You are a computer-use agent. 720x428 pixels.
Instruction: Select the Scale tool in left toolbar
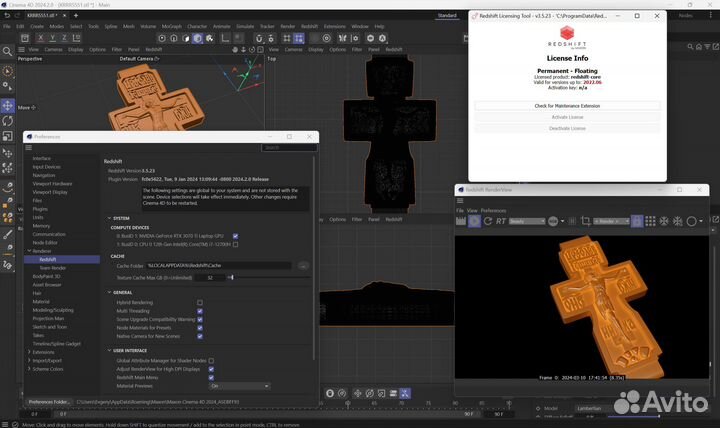[8, 136]
